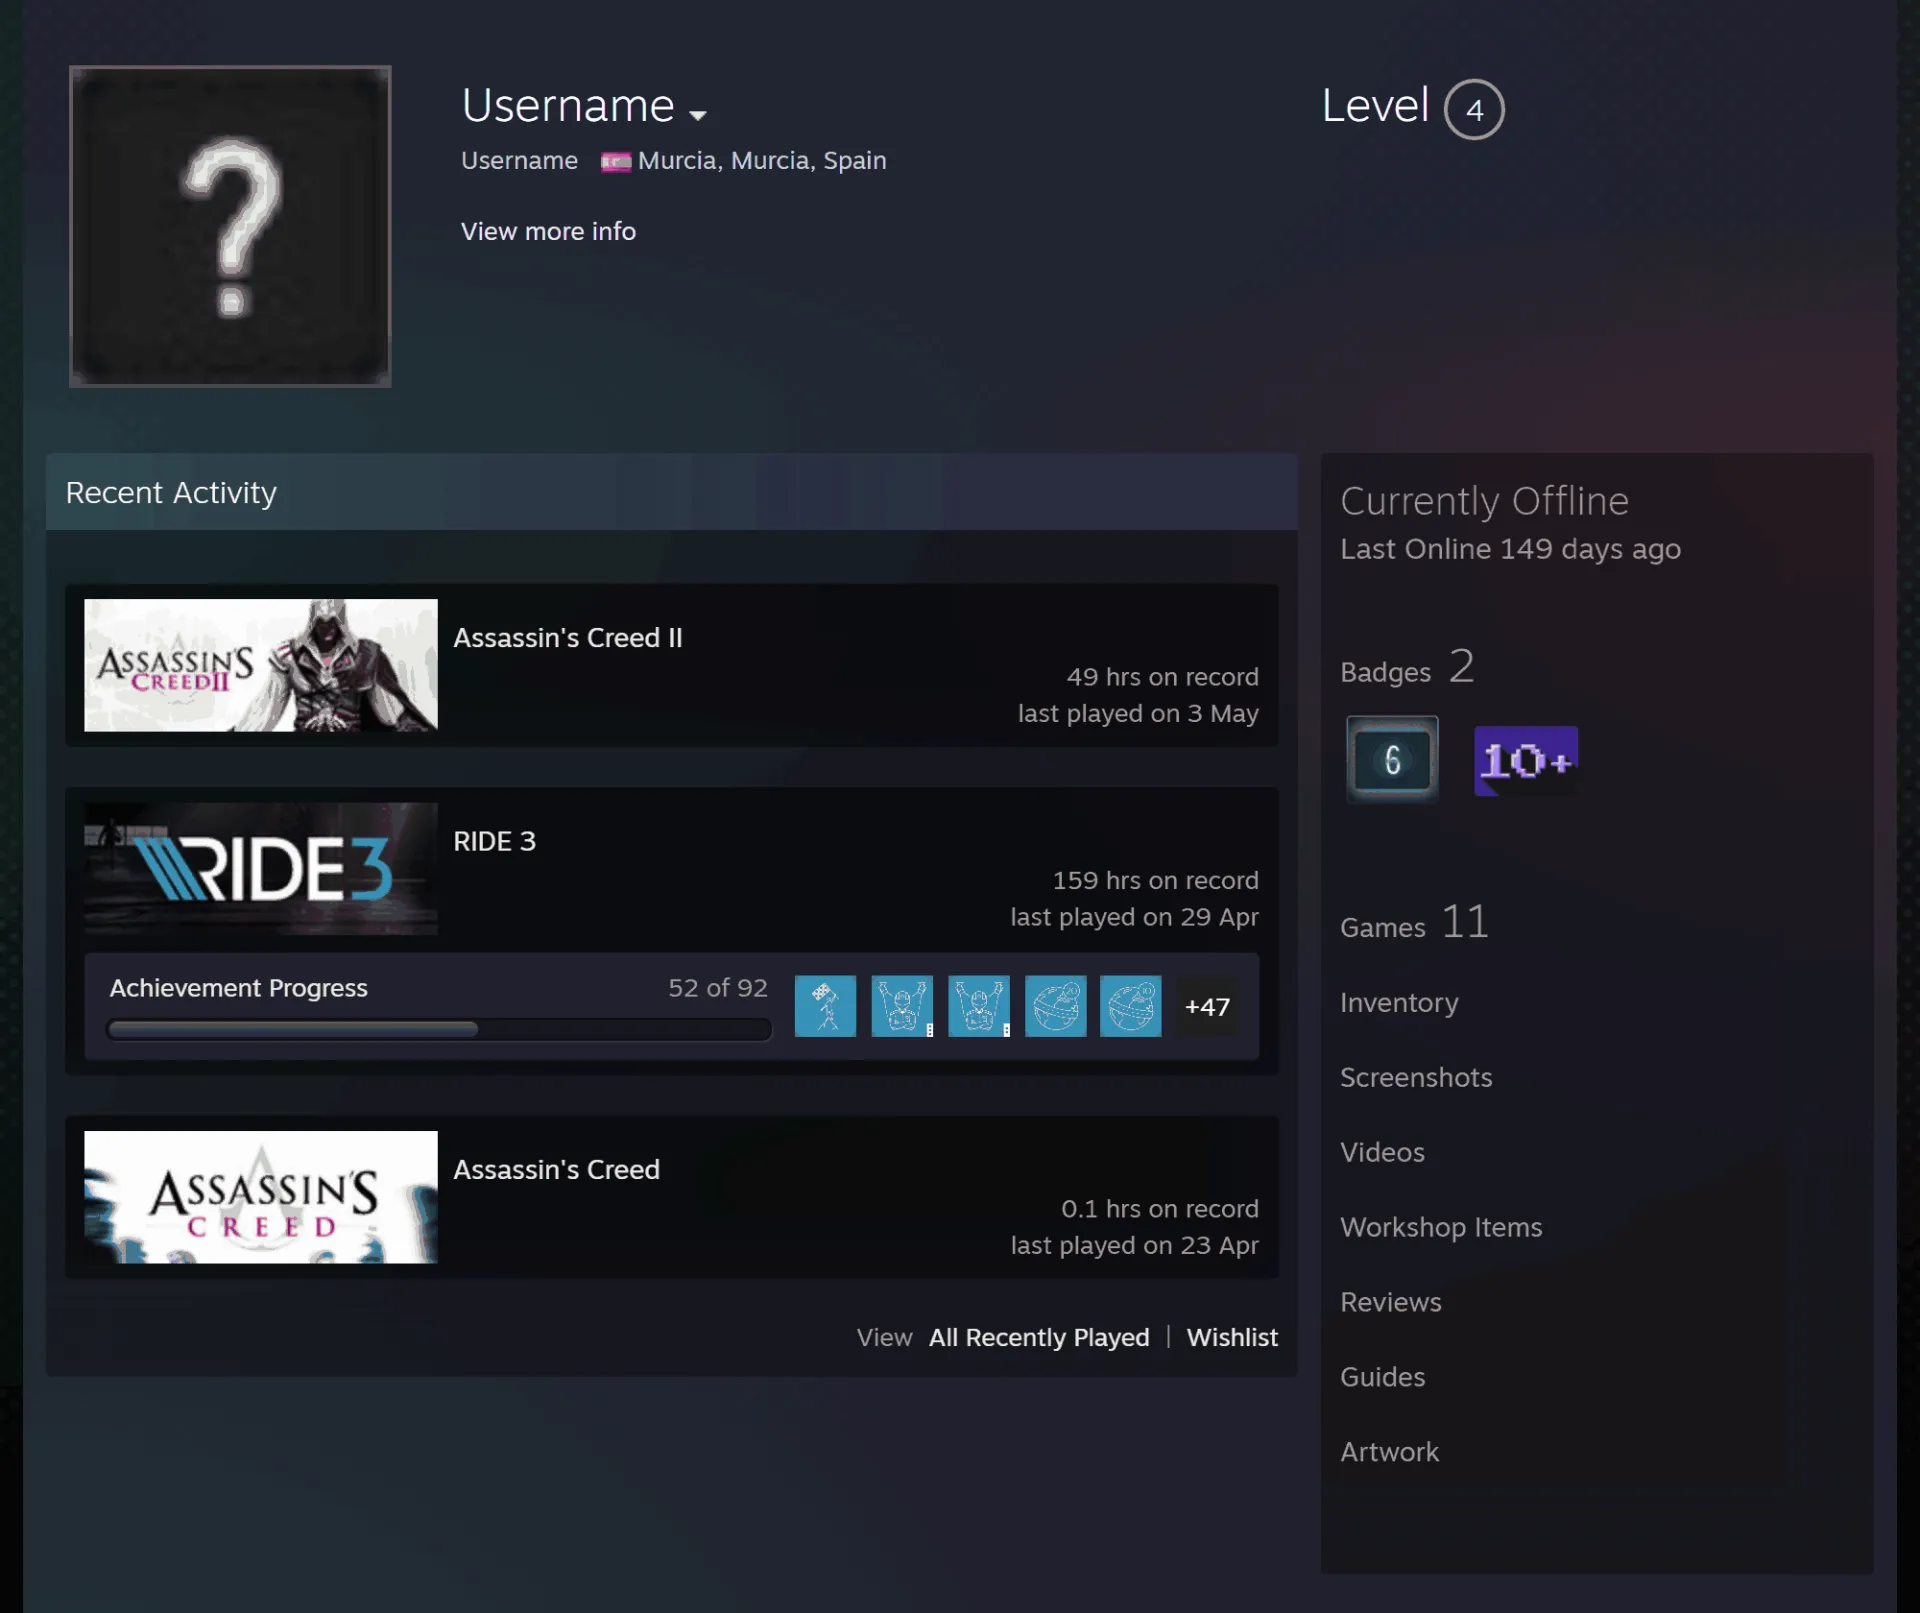This screenshot has height=1613, width=1920.
Task: Open the Wishlist link
Action: coord(1232,1337)
